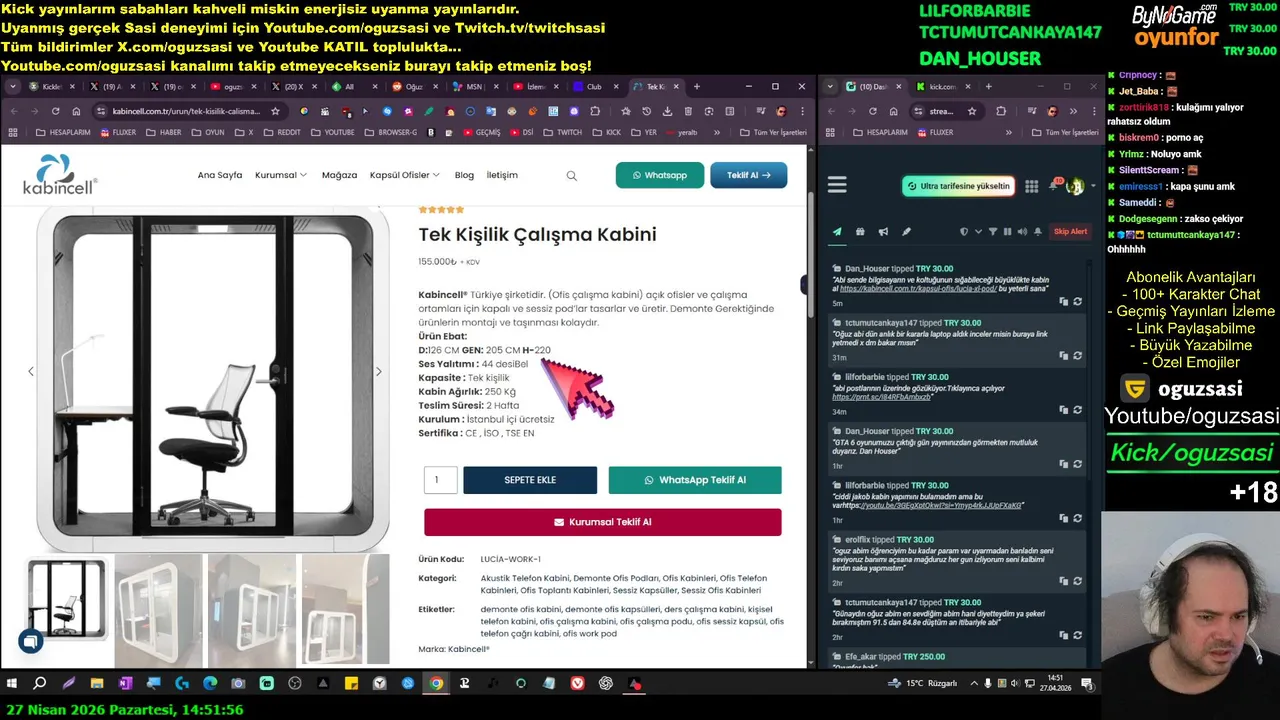This screenshot has height=720, width=1280.
Task: Open the tab search dropdown in the left browser
Action: [13, 87]
